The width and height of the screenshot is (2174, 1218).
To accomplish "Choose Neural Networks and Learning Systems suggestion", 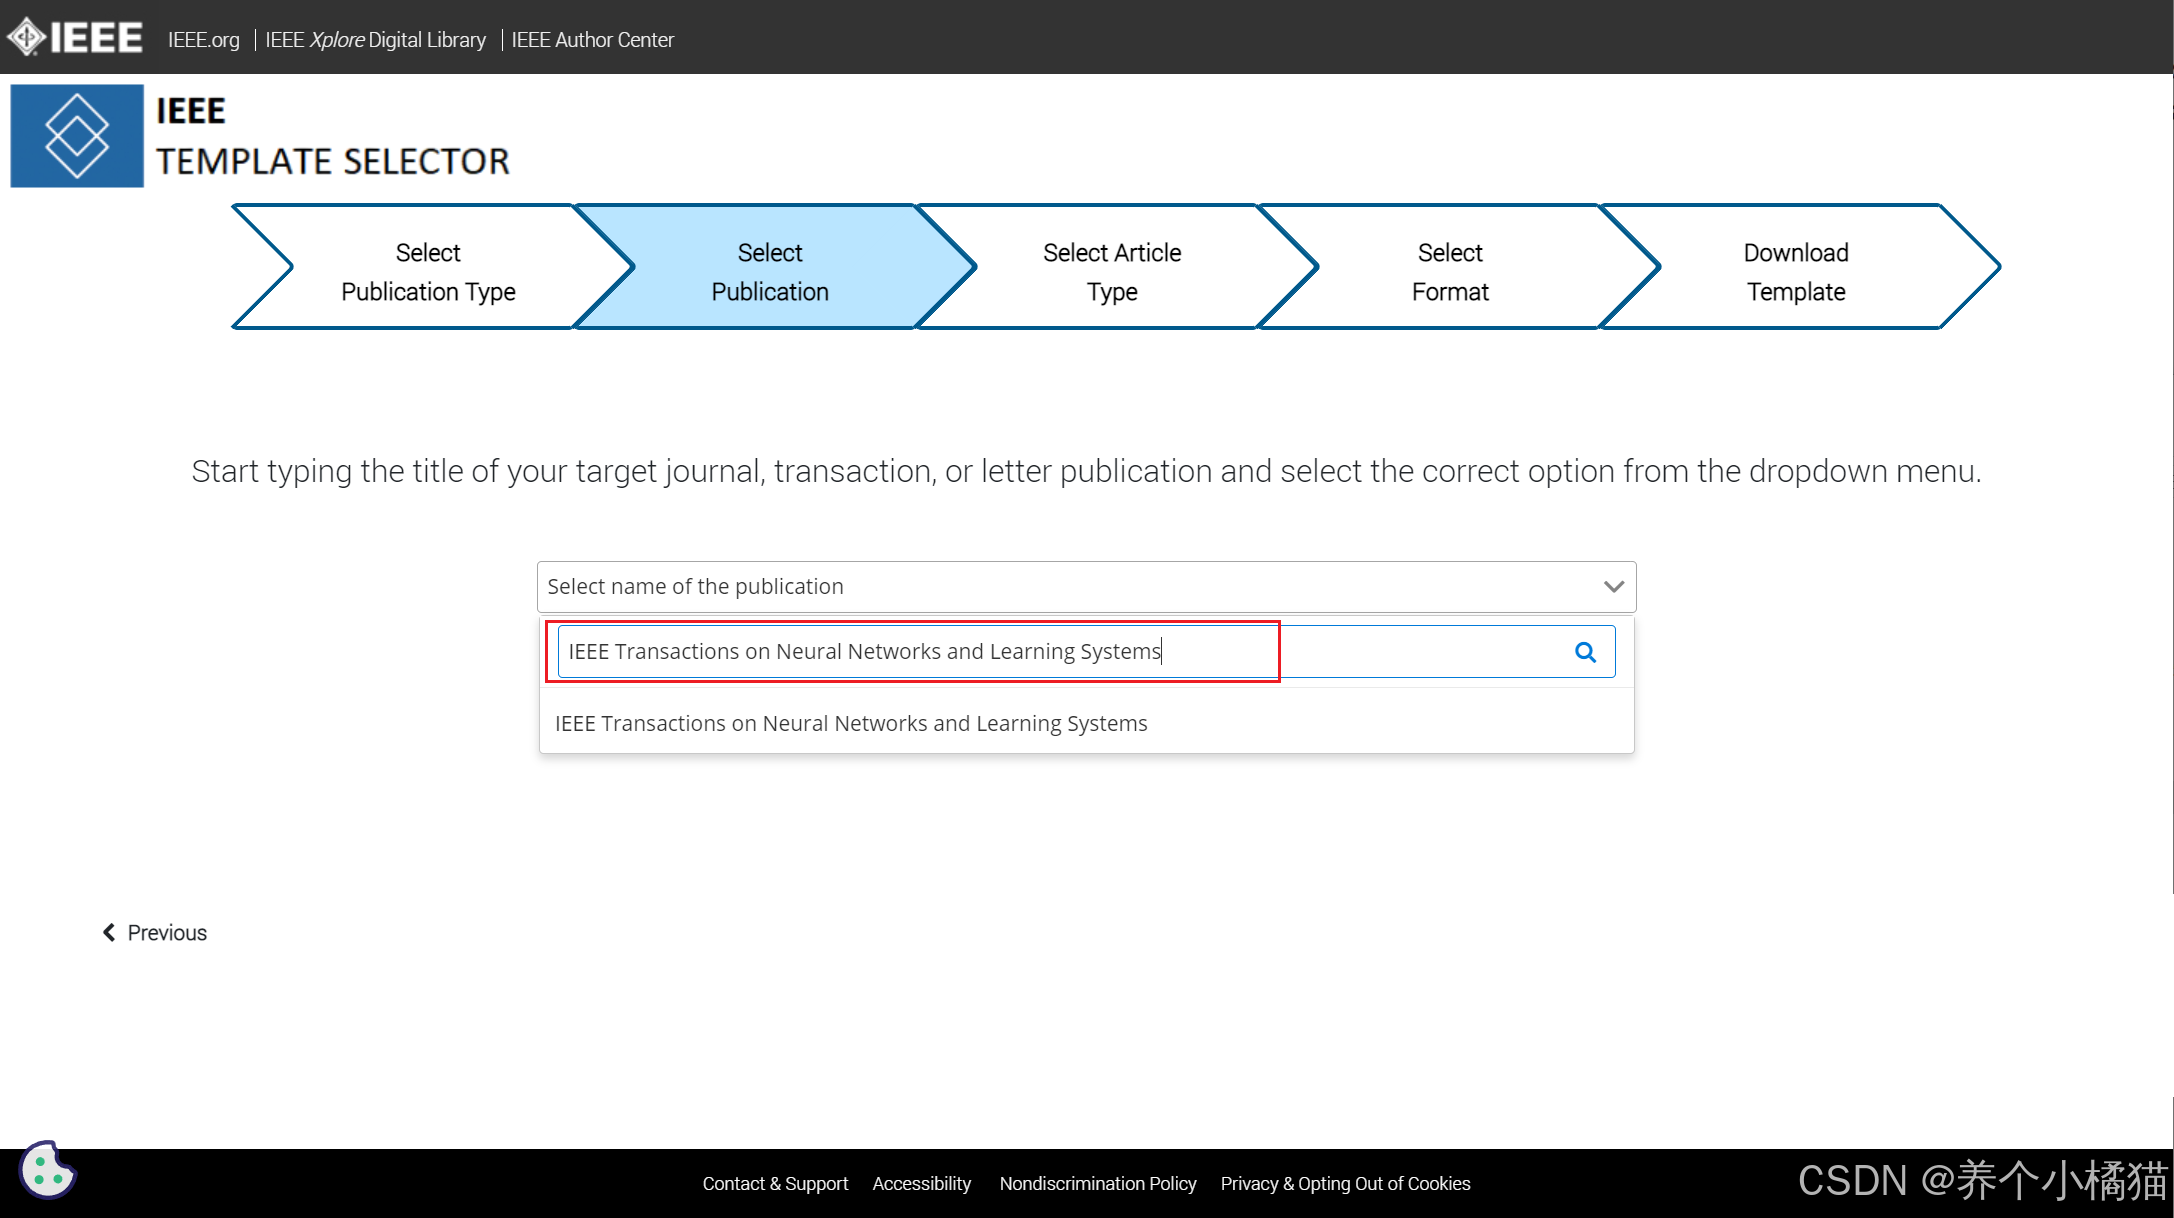I will (851, 723).
